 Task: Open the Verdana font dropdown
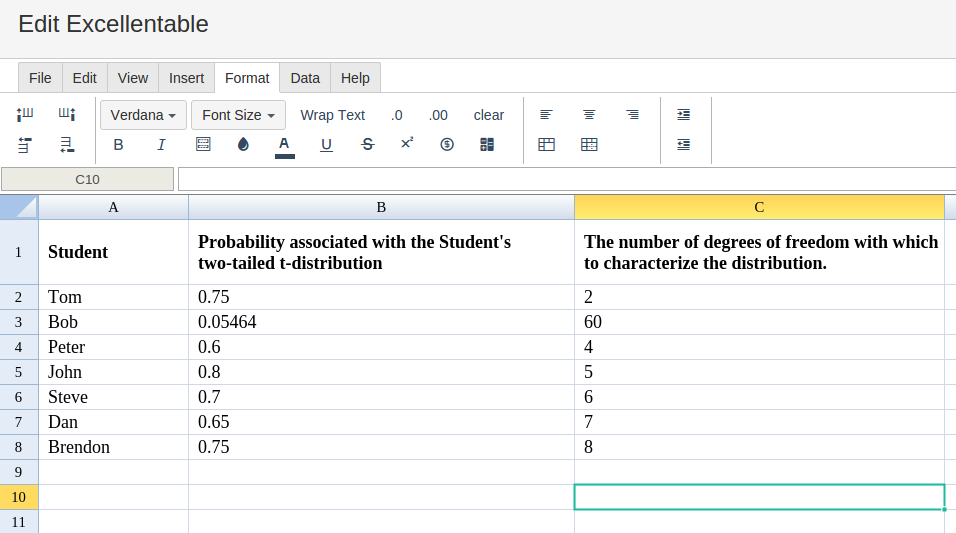pyautogui.click(x=143, y=115)
